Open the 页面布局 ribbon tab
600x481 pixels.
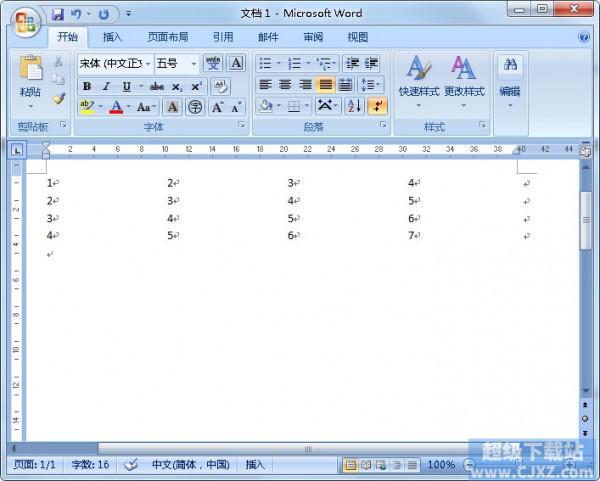click(167, 37)
